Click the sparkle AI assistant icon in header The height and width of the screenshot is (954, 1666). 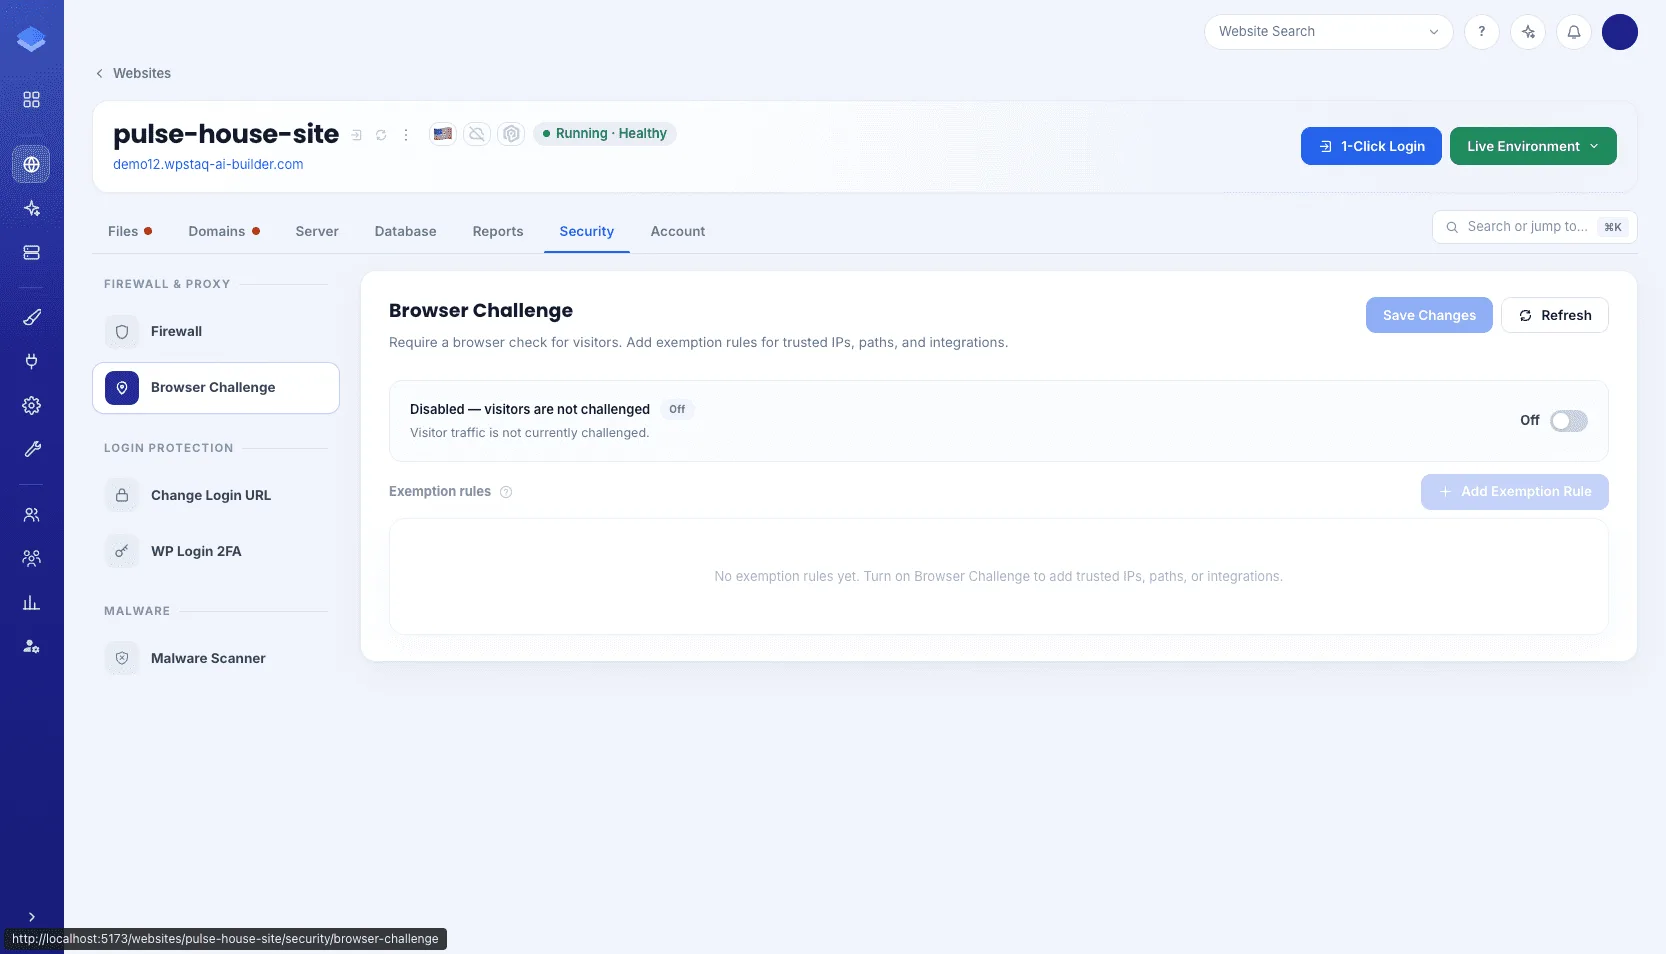click(1528, 32)
